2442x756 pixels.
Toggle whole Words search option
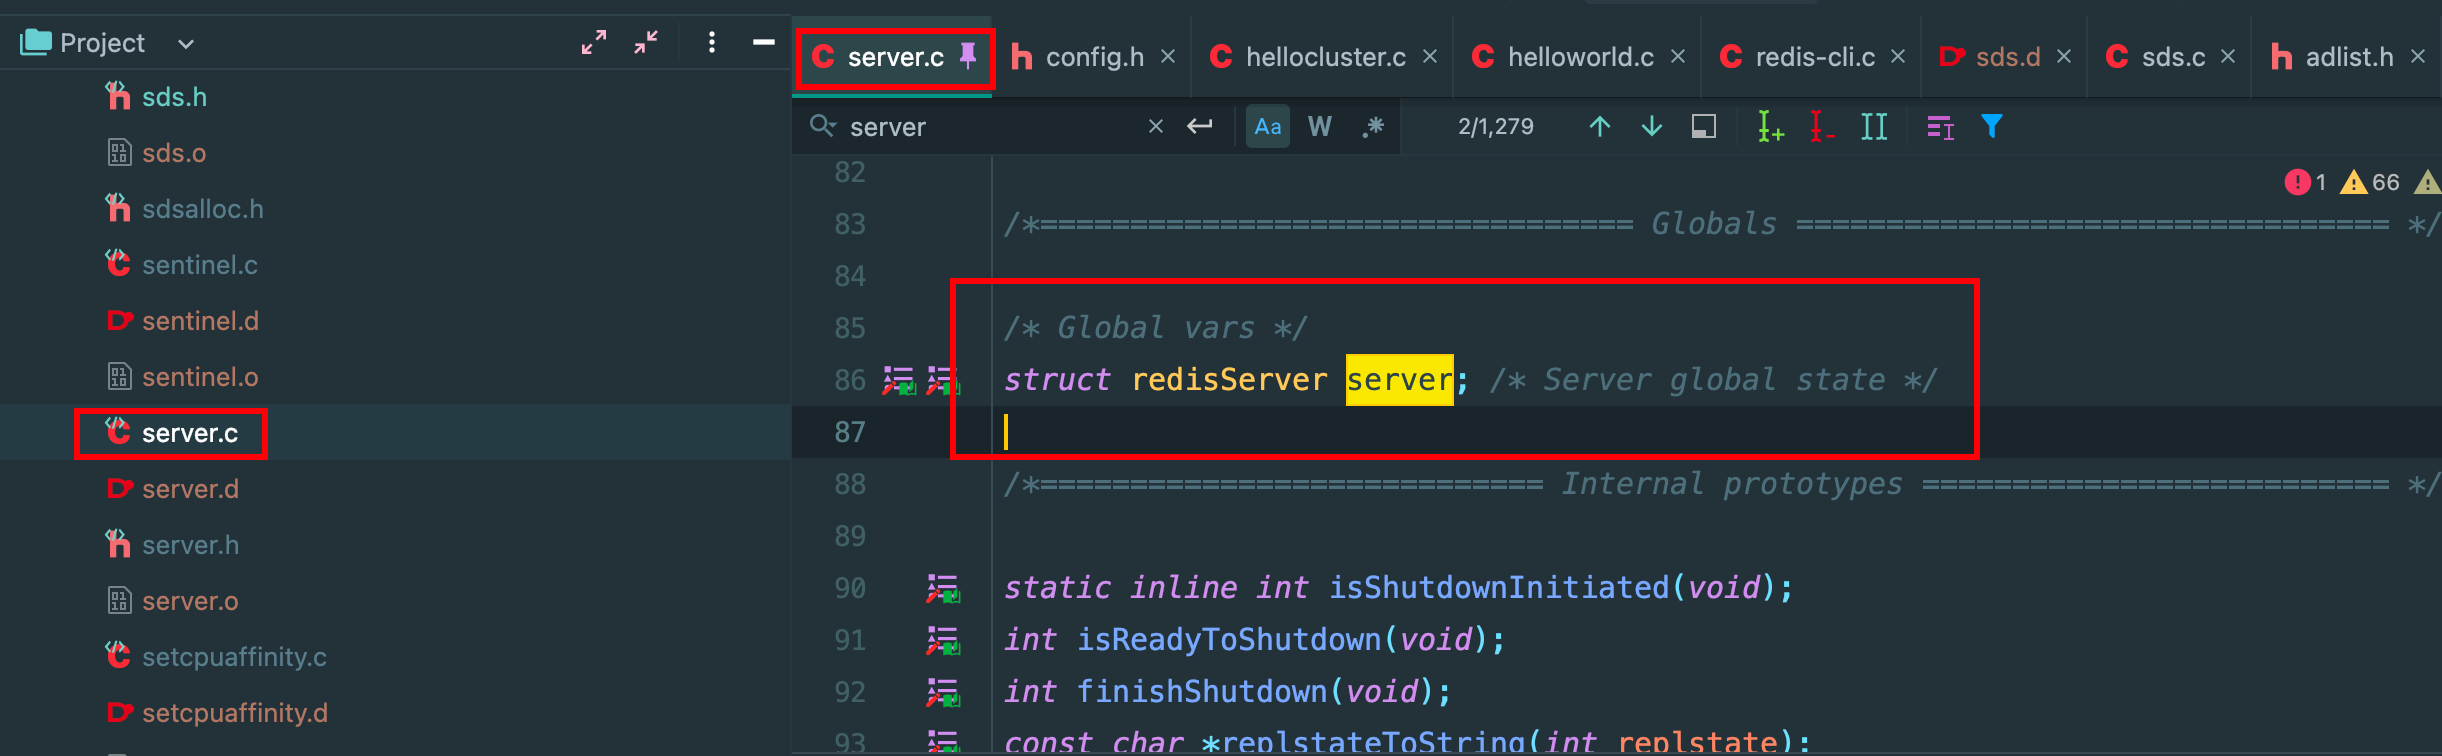coord(1319,127)
